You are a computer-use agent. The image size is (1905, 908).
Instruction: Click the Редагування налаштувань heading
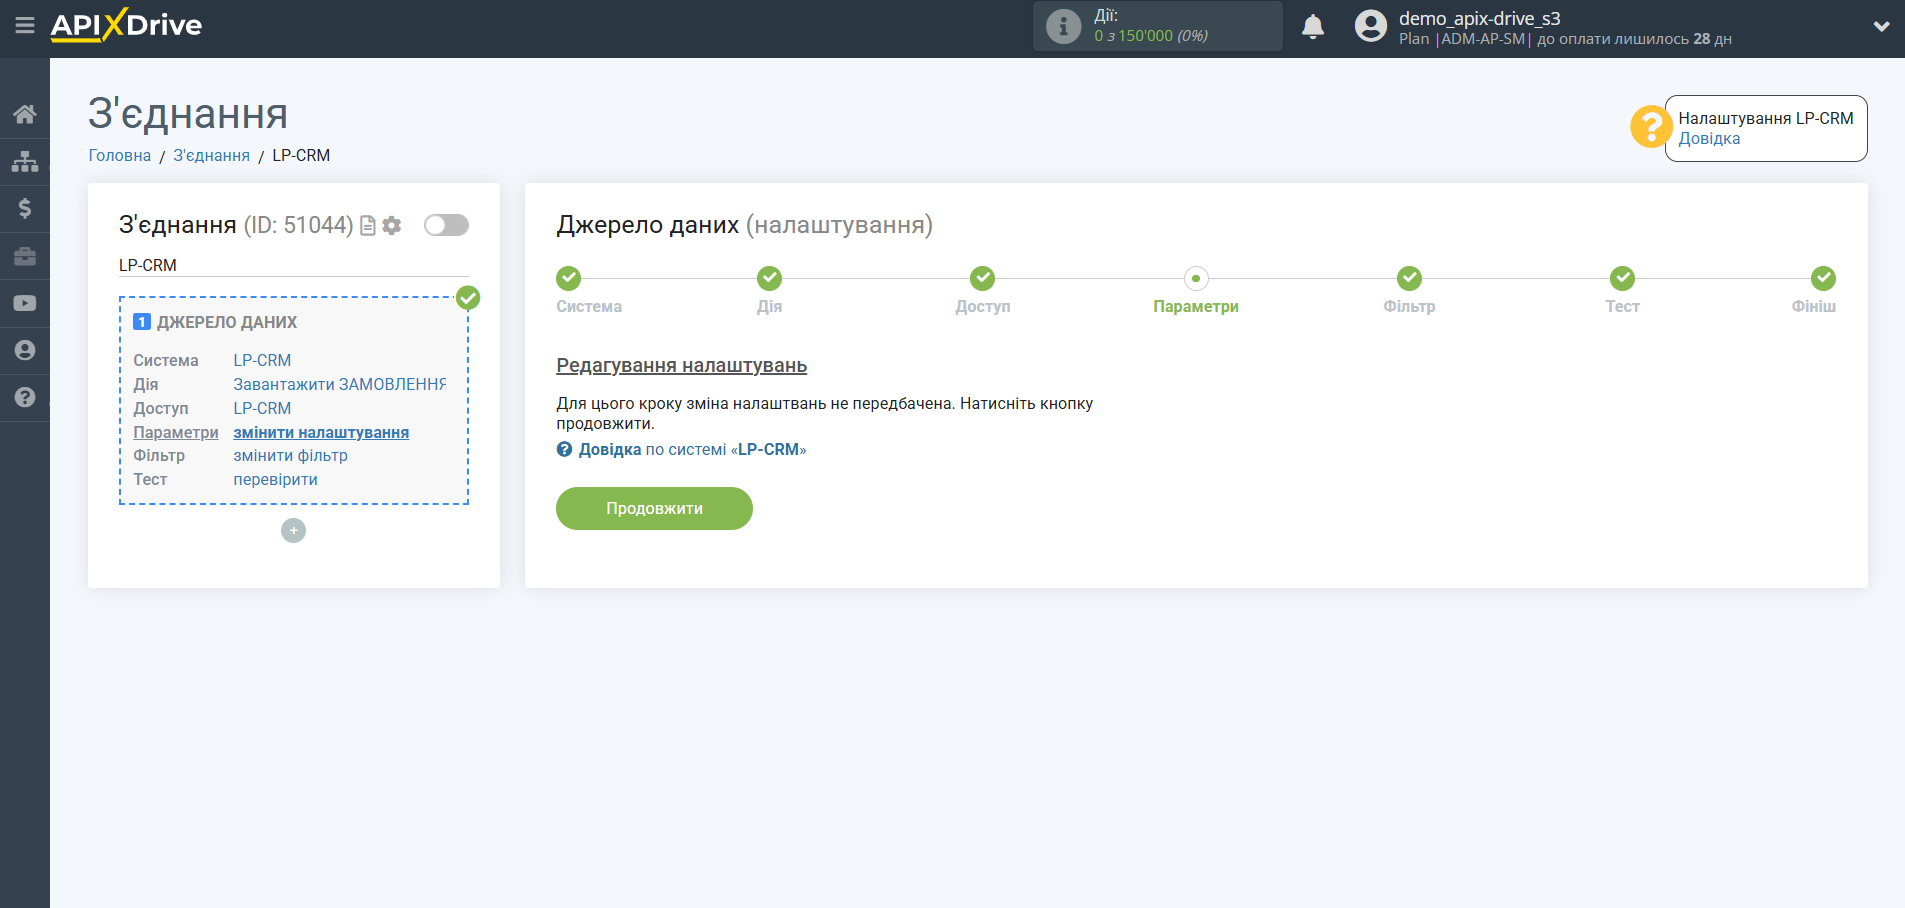pyautogui.click(x=681, y=365)
